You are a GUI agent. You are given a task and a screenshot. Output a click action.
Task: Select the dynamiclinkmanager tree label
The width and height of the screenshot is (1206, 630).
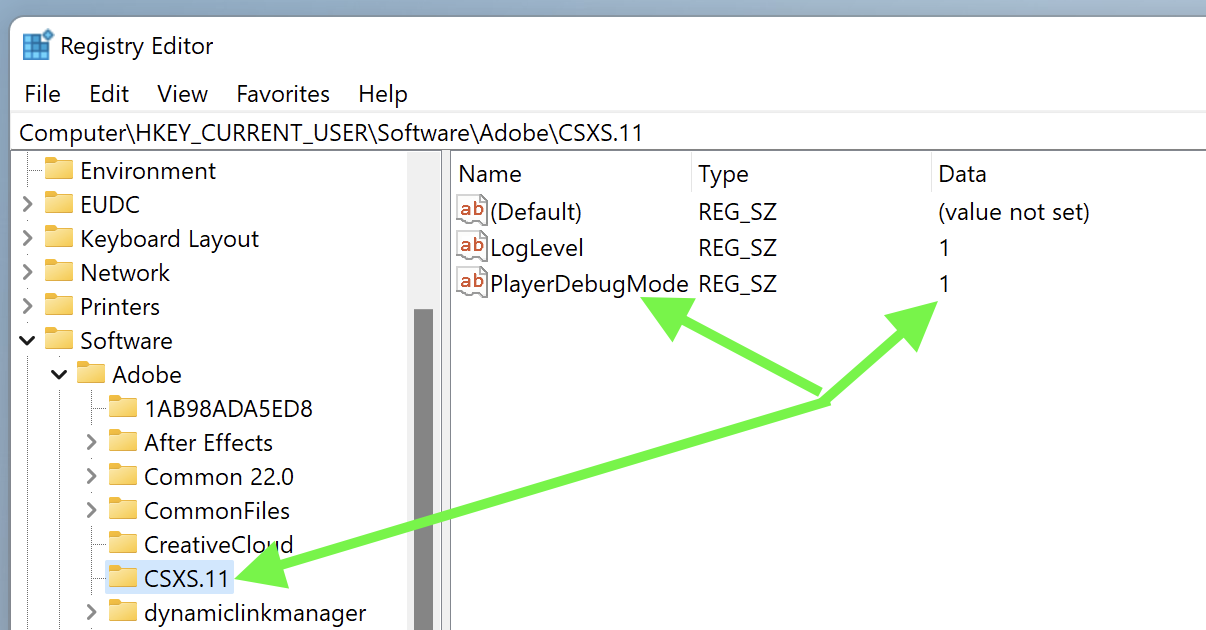(x=255, y=613)
